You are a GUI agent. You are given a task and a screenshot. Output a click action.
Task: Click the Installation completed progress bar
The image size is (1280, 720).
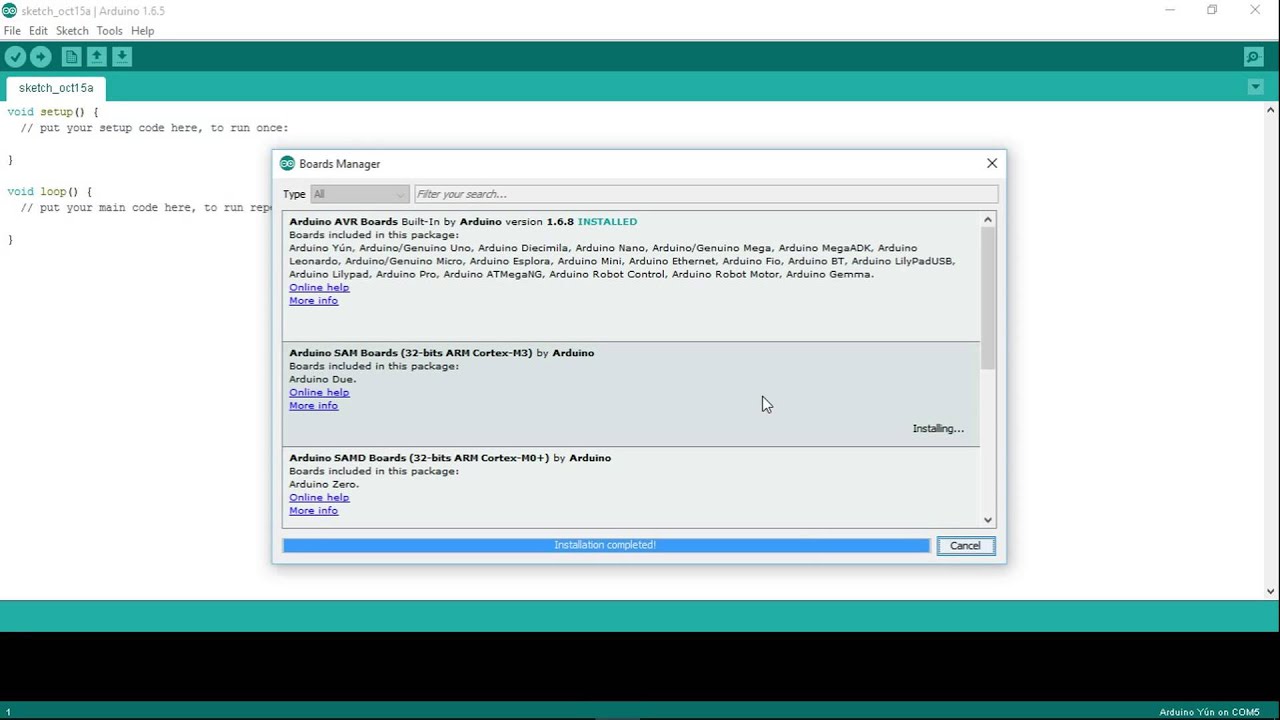(x=606, y=545)
